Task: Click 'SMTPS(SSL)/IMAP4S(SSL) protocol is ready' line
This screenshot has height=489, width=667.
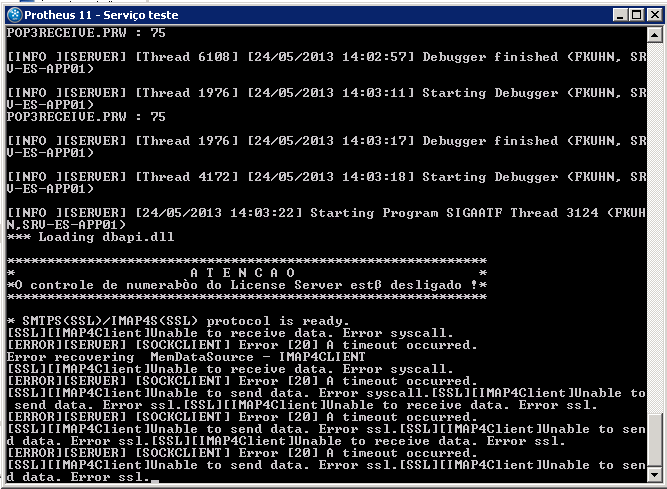Action: pyautogui.click(x=178, y=321)
